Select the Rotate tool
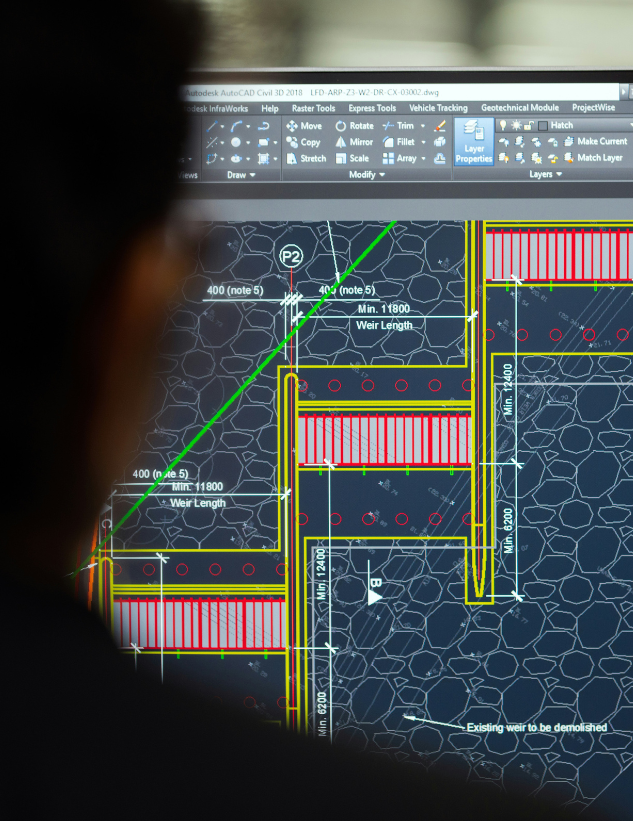The image size is (633, 821). pyautogui.click(x=354, y=126)
